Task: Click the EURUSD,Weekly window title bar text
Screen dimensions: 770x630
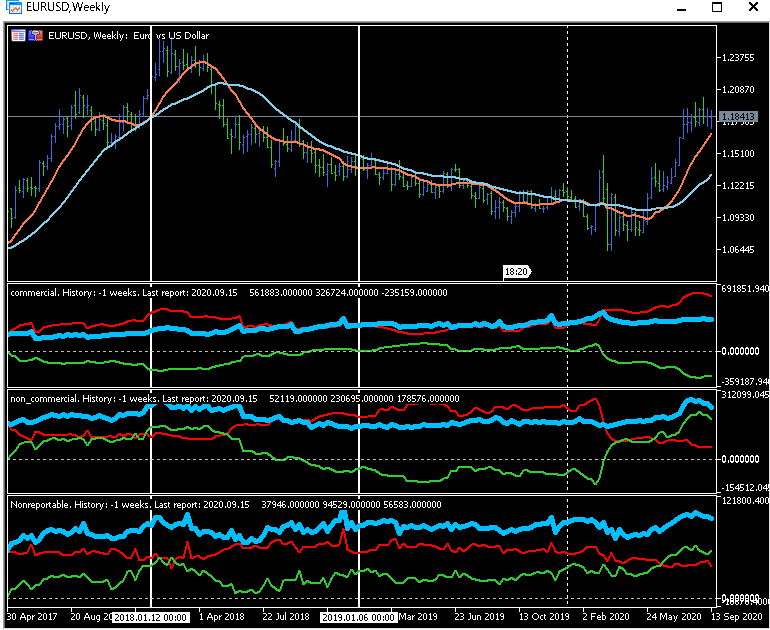Action: point(68,7)
